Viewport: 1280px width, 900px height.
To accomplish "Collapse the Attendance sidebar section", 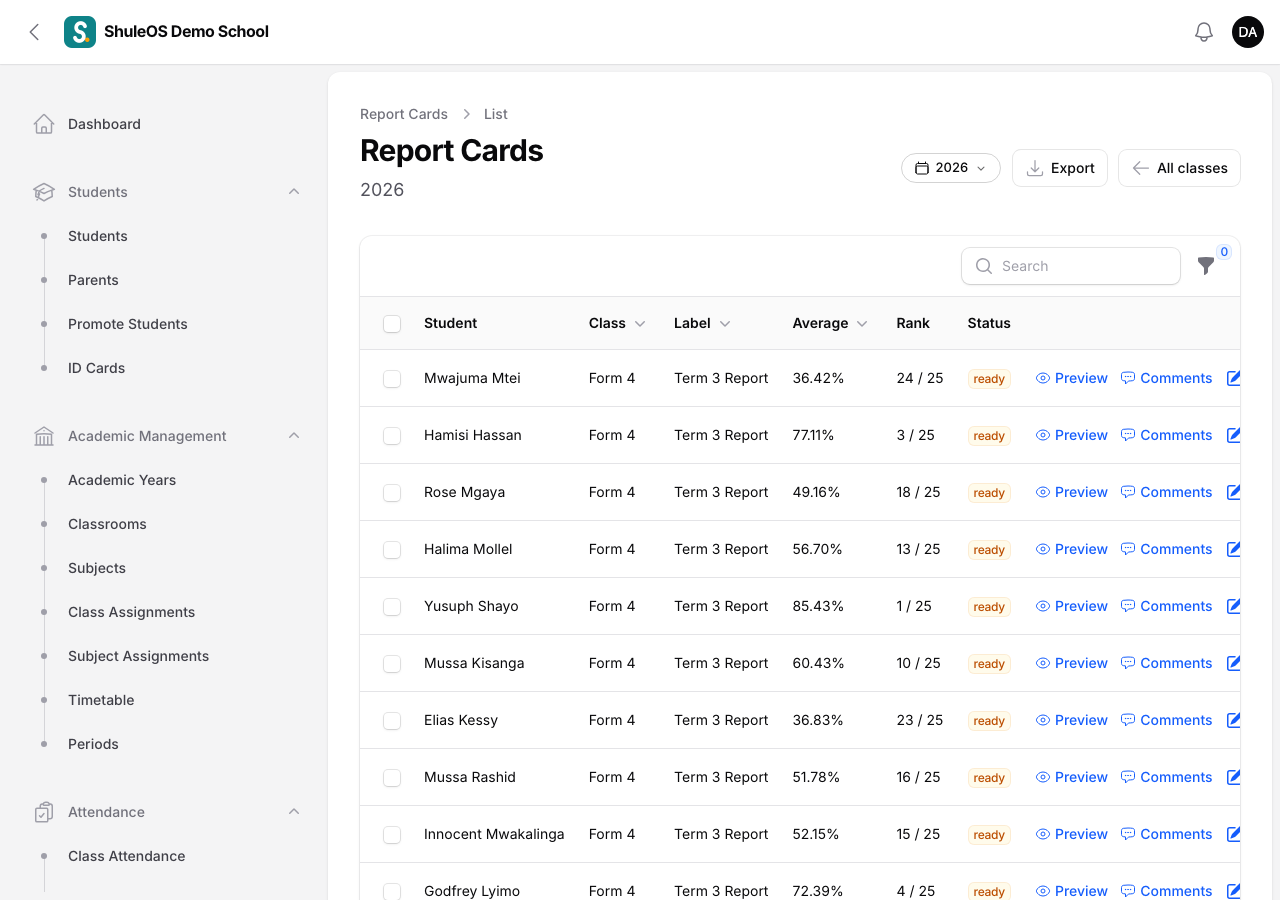I will coord(294,812).
